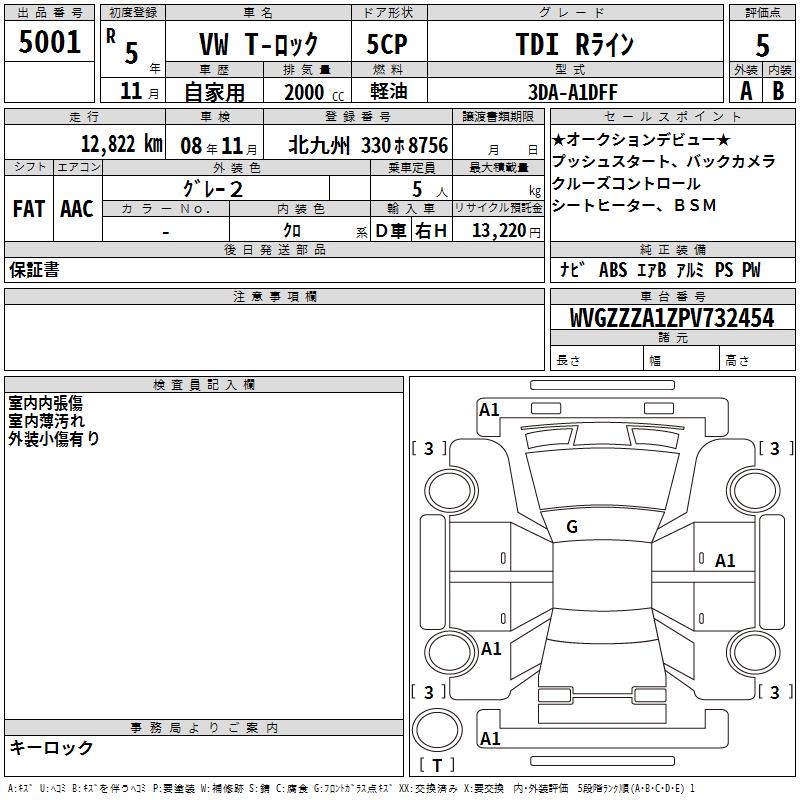Click interior color クロ

[292, 231]
